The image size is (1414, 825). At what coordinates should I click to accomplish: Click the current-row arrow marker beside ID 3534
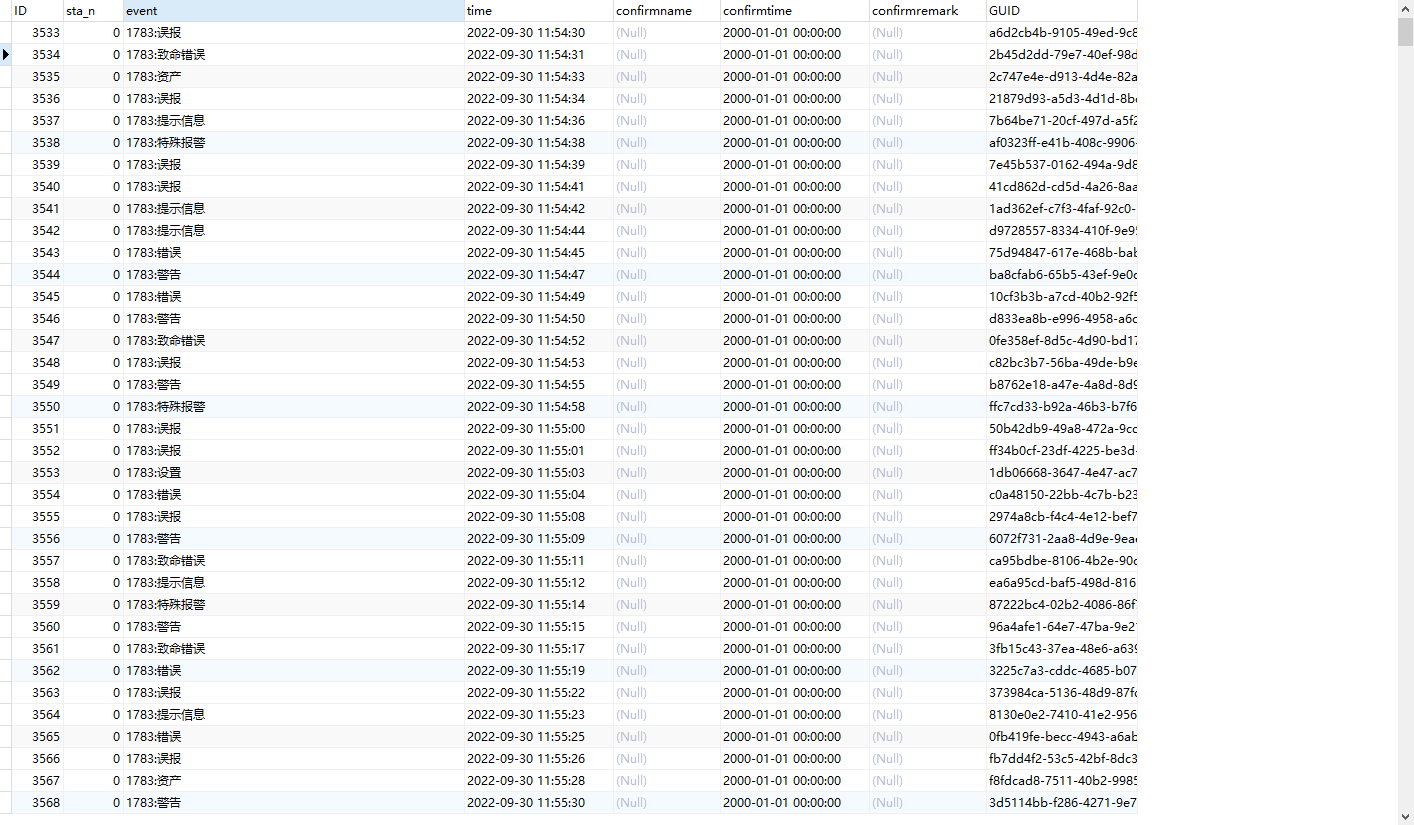6,54
